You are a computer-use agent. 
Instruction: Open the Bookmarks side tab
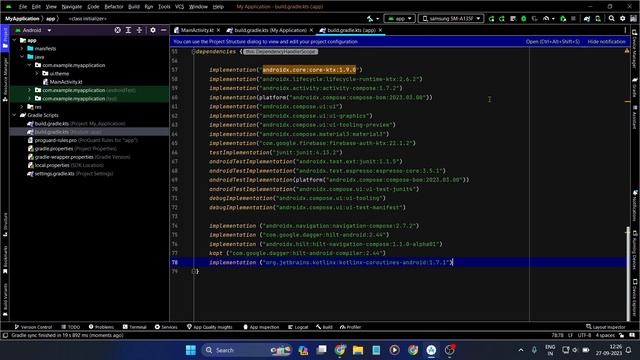pyautogui.click(x=5, y=260)
